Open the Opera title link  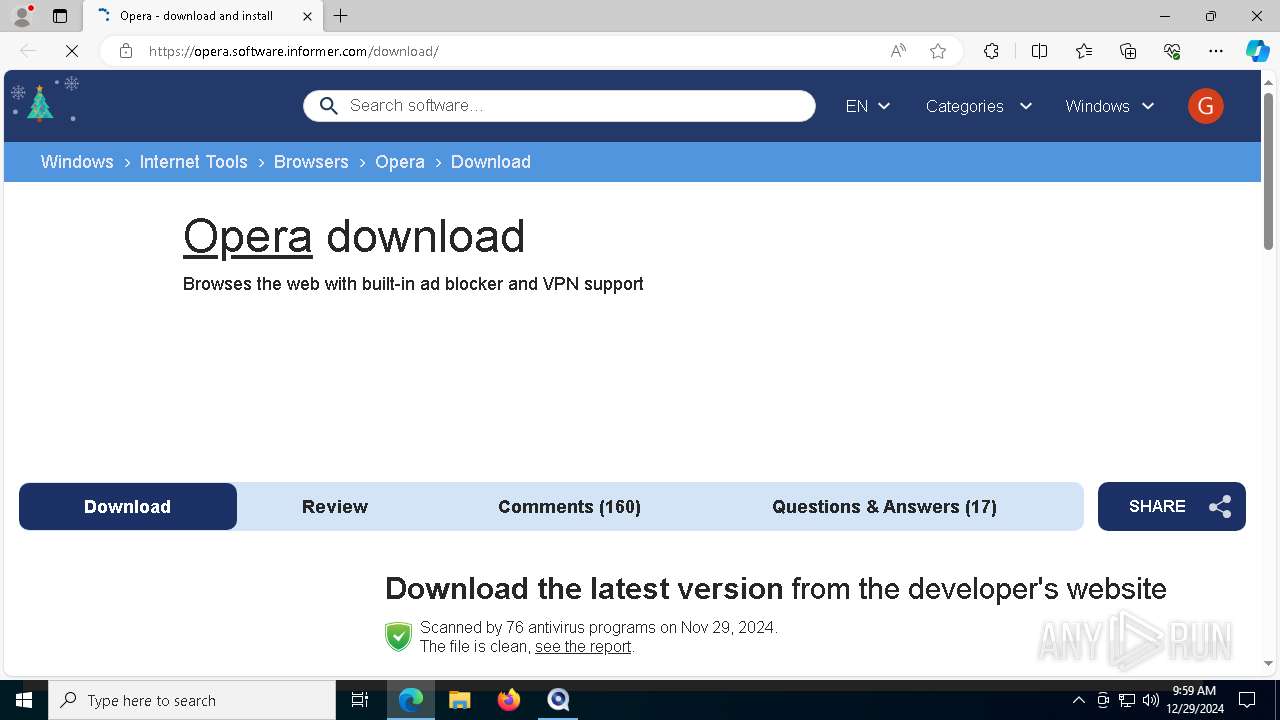(x=248, y=237)
